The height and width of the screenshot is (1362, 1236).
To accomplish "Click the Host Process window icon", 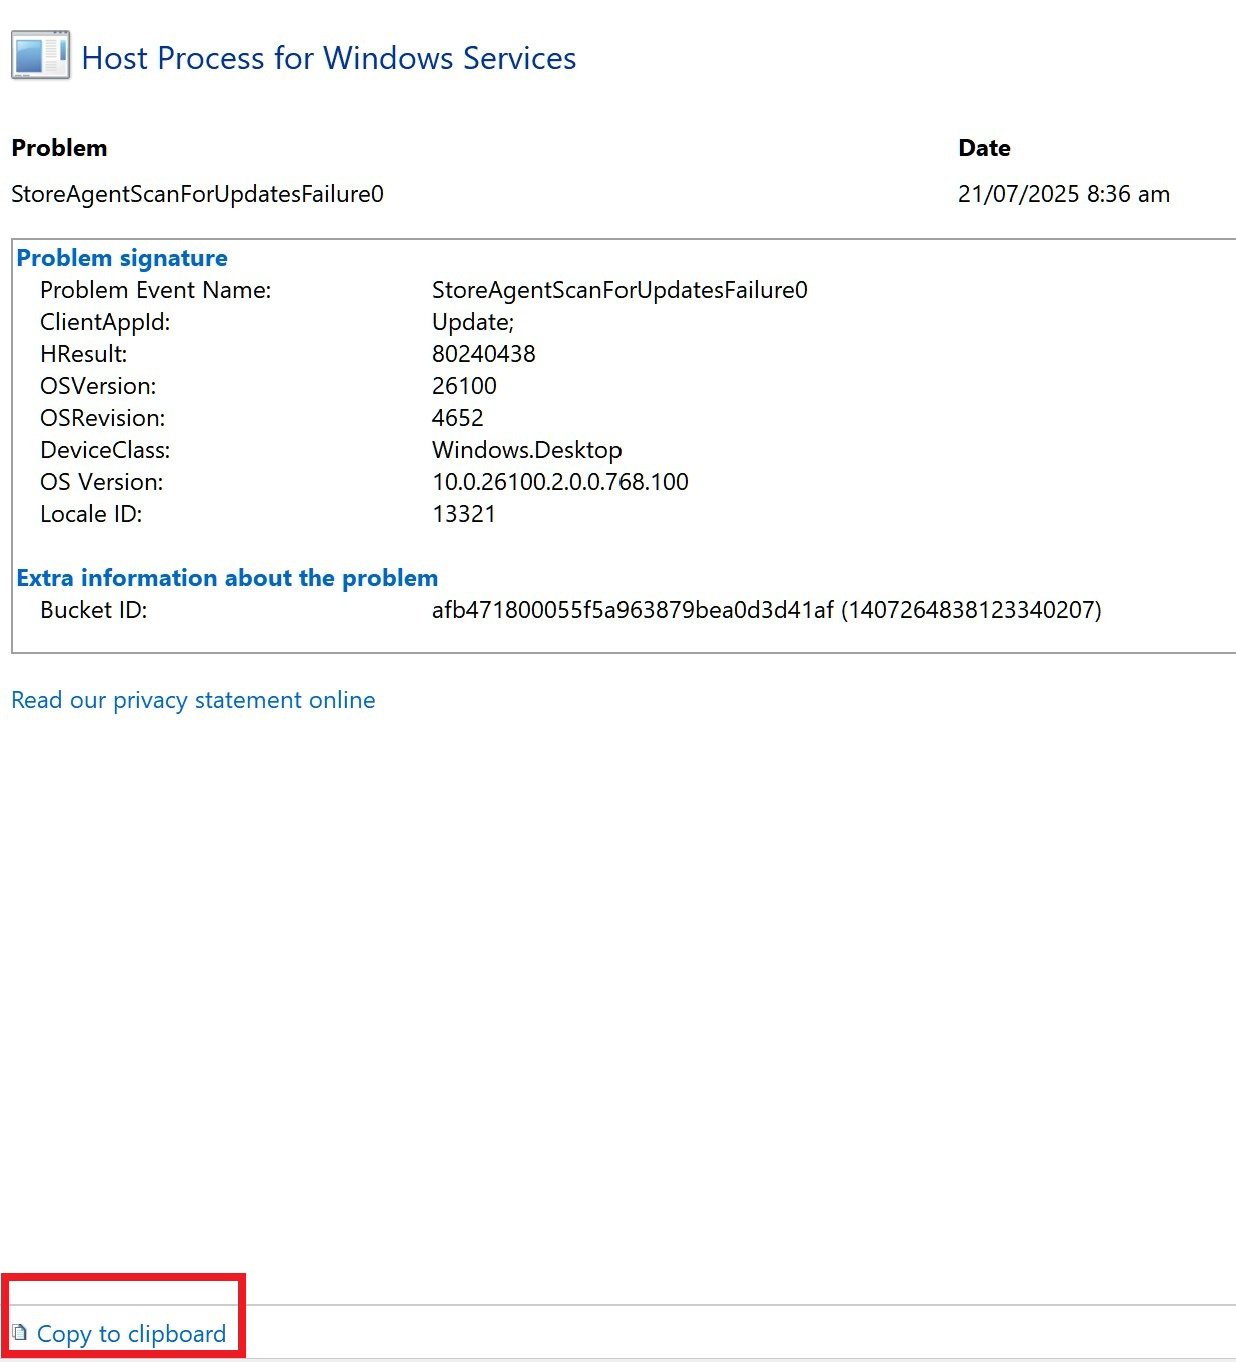I will point(41,55).
